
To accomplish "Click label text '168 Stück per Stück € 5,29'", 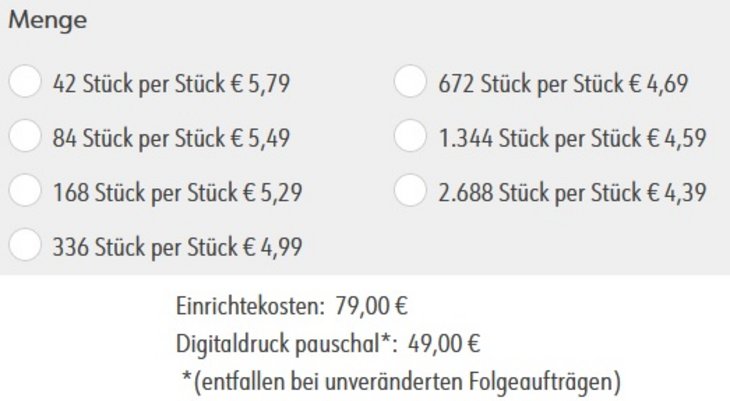I will pyautogui.click(x=177, y=193).
